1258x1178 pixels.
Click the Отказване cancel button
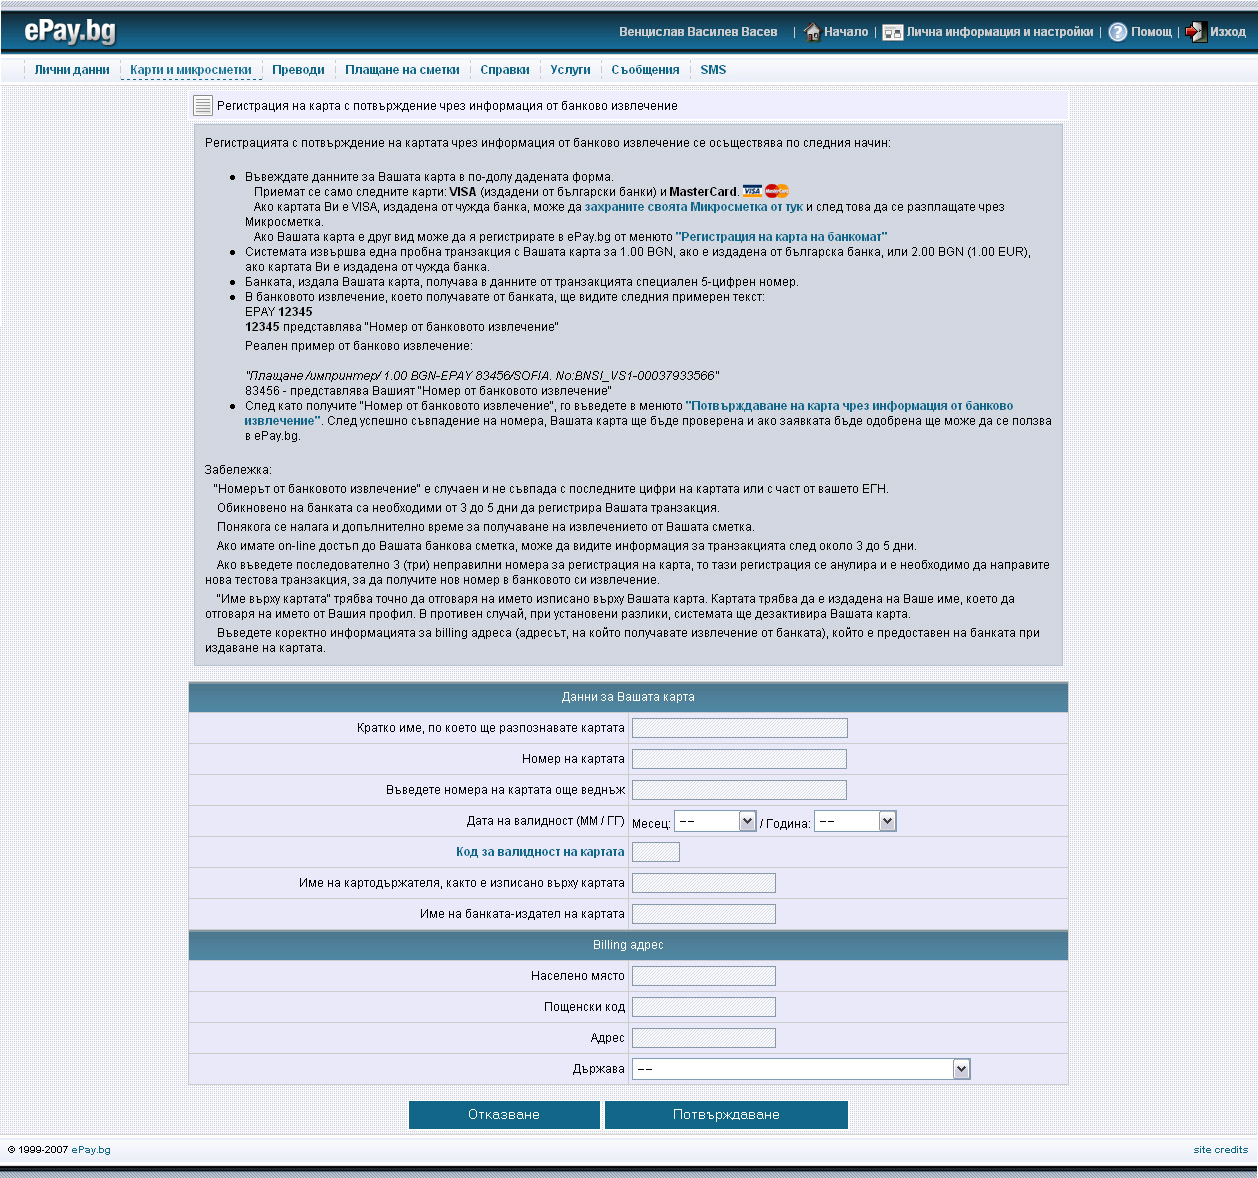point(504,1115)
